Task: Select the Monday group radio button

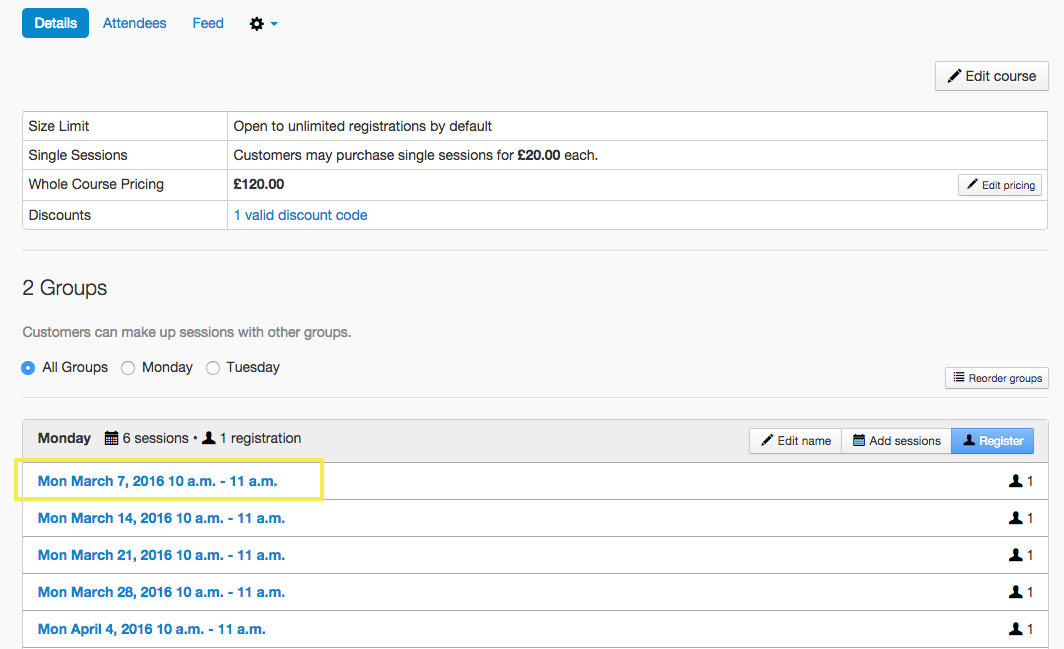Action: click(128, 368)
